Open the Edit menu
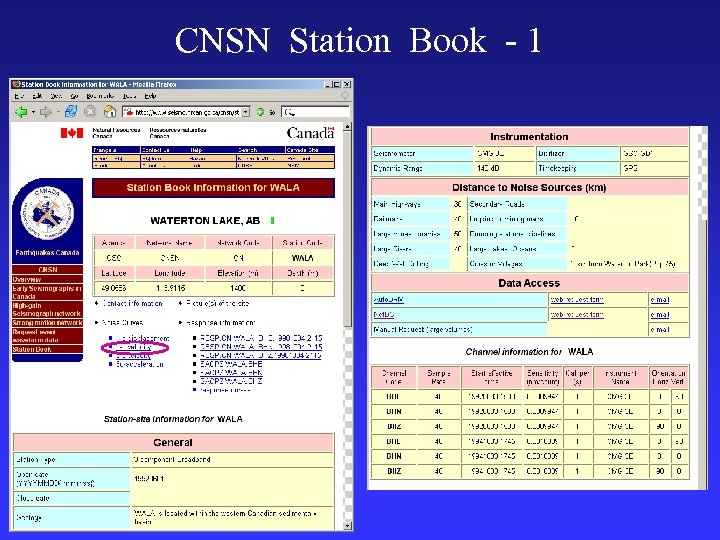The width and height of the screenshot is (720, 540). click(x=37, y=96)
